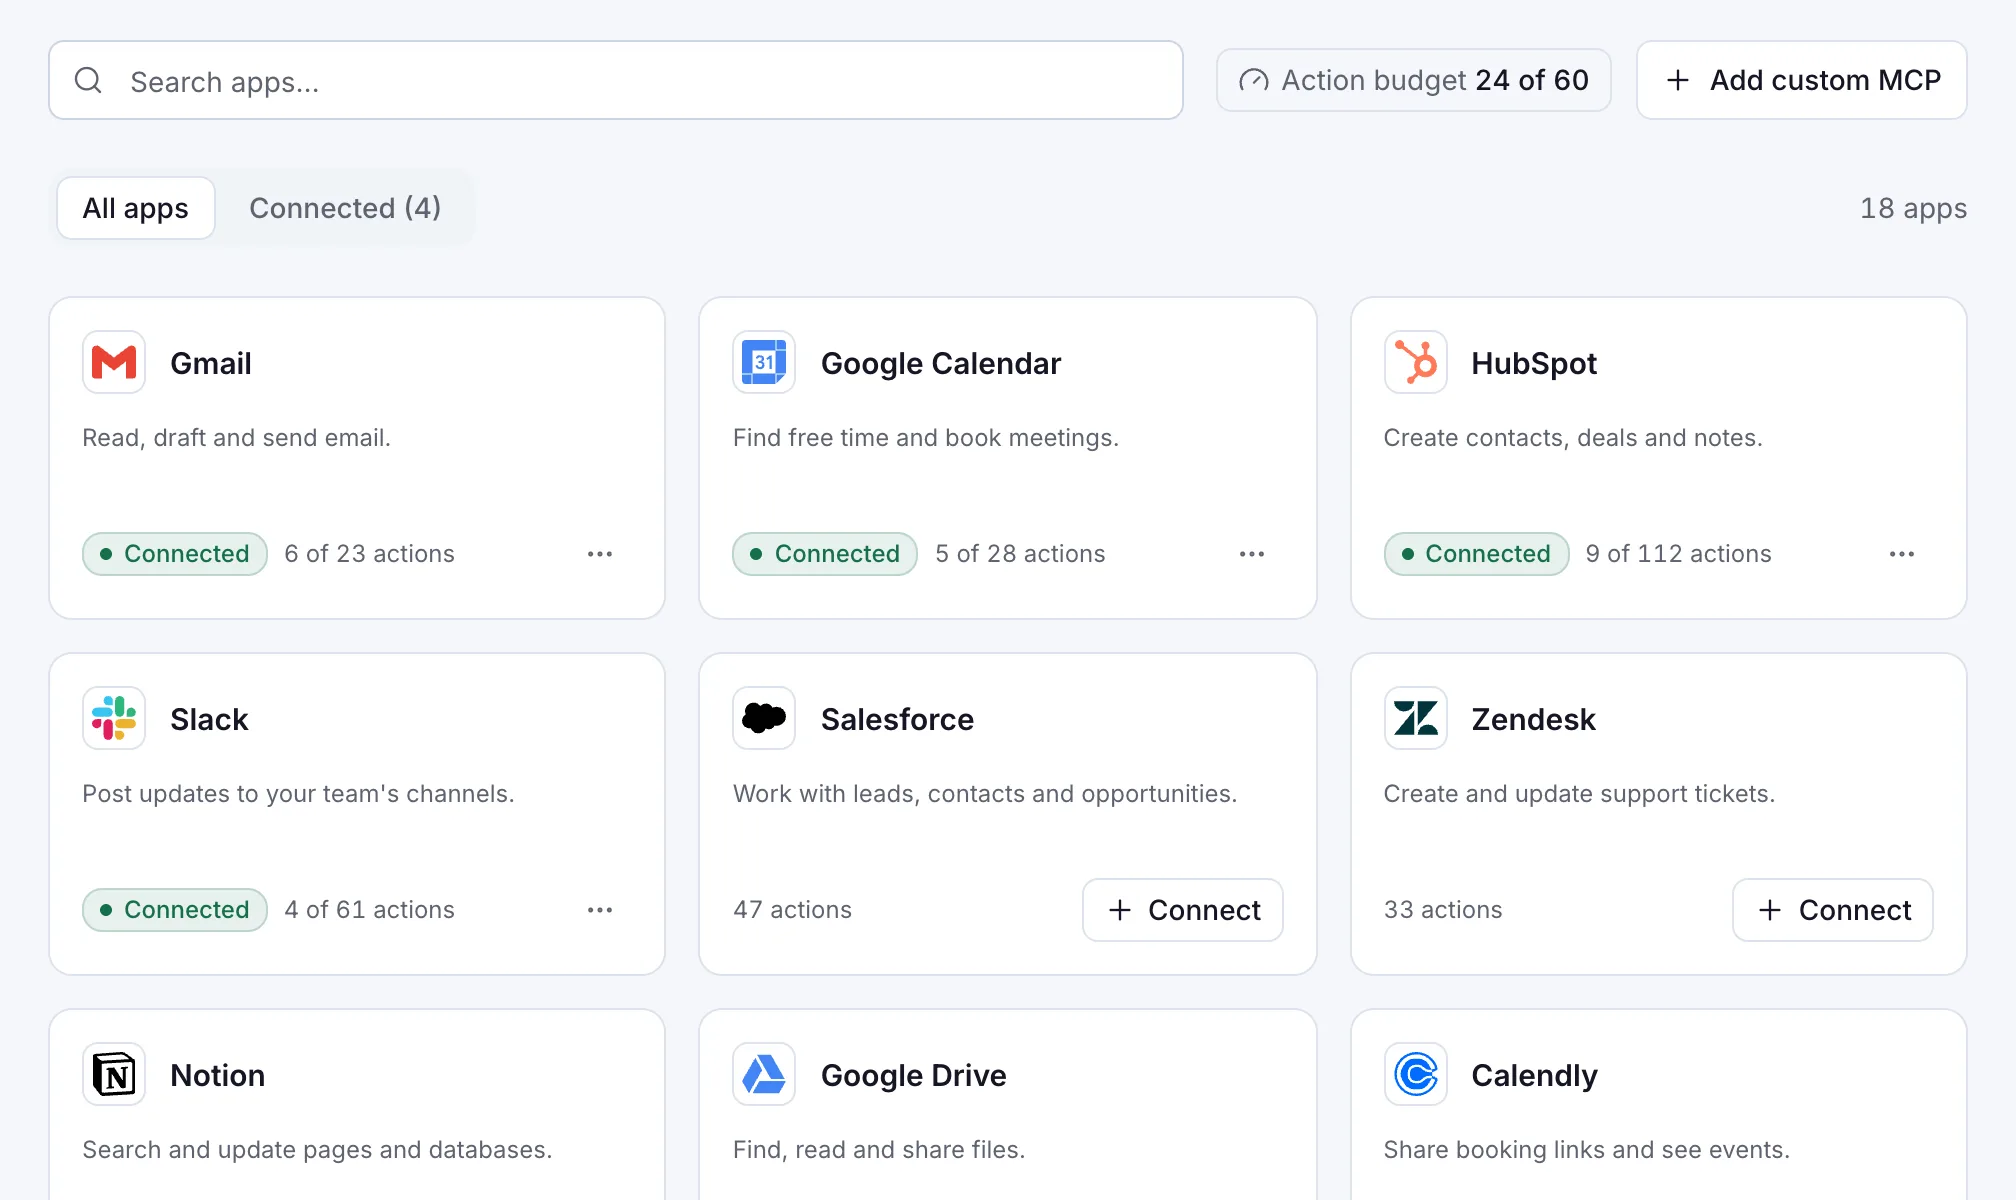This screenshot has height=1200, width=2016.
Task: Click 'Read, draft and send email.' description
Action: coord(236,438)
